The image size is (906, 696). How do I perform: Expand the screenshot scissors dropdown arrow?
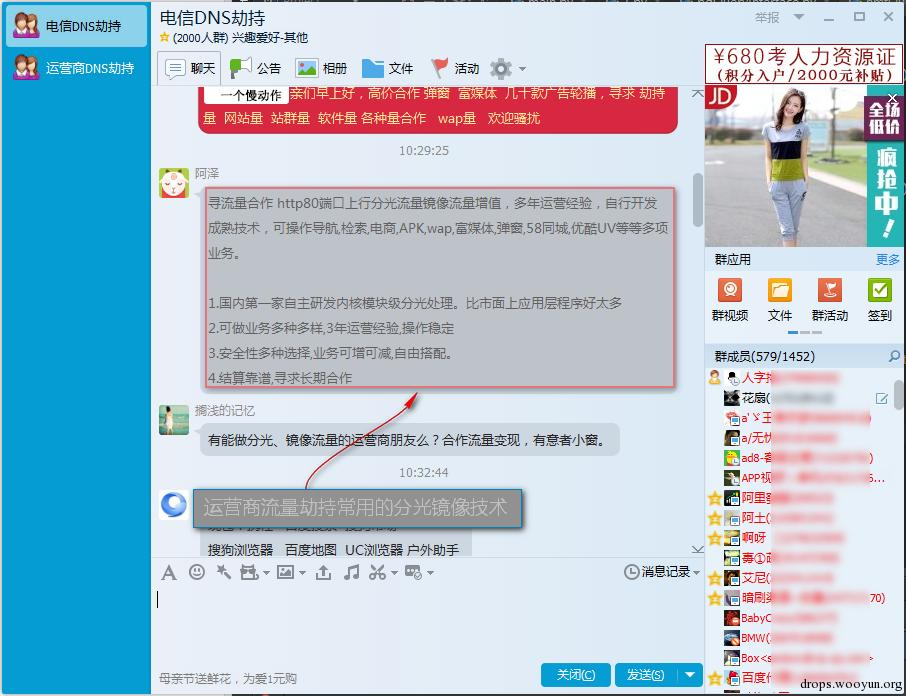[x=394, y=573]
